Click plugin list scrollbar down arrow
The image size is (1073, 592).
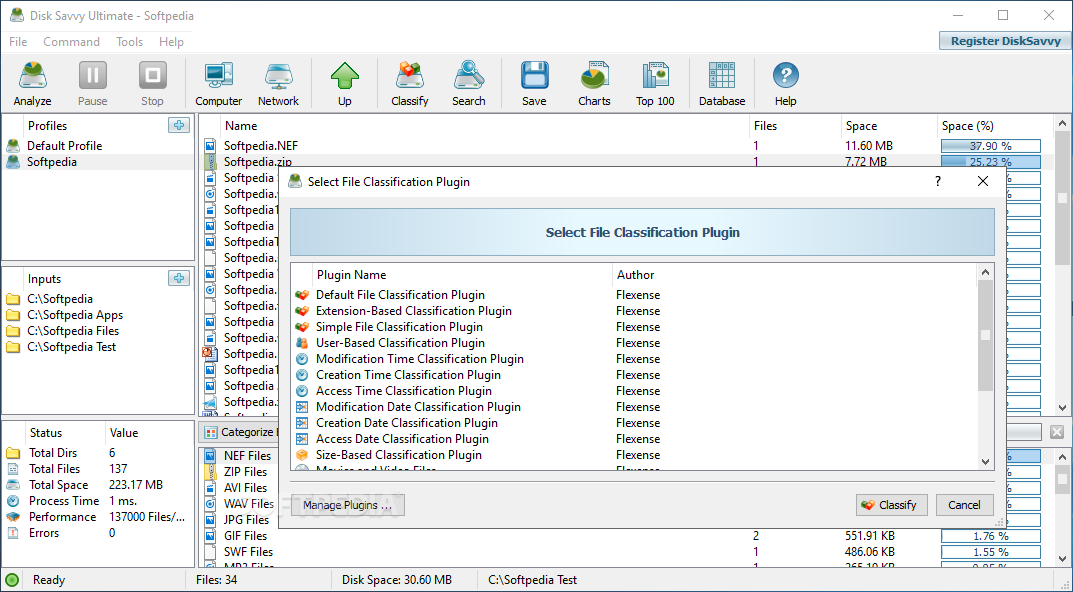[x=985, y=462]
